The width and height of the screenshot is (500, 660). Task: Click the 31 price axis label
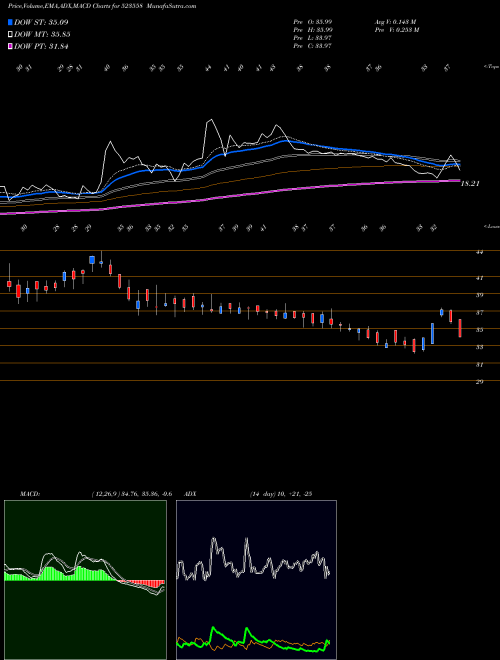[480, 365]
